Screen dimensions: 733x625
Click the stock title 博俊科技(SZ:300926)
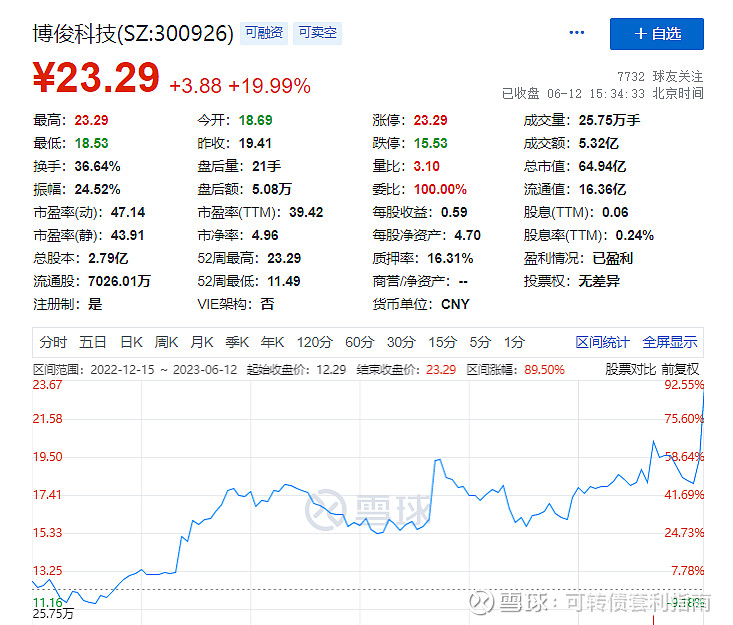(x=133, y=34)
